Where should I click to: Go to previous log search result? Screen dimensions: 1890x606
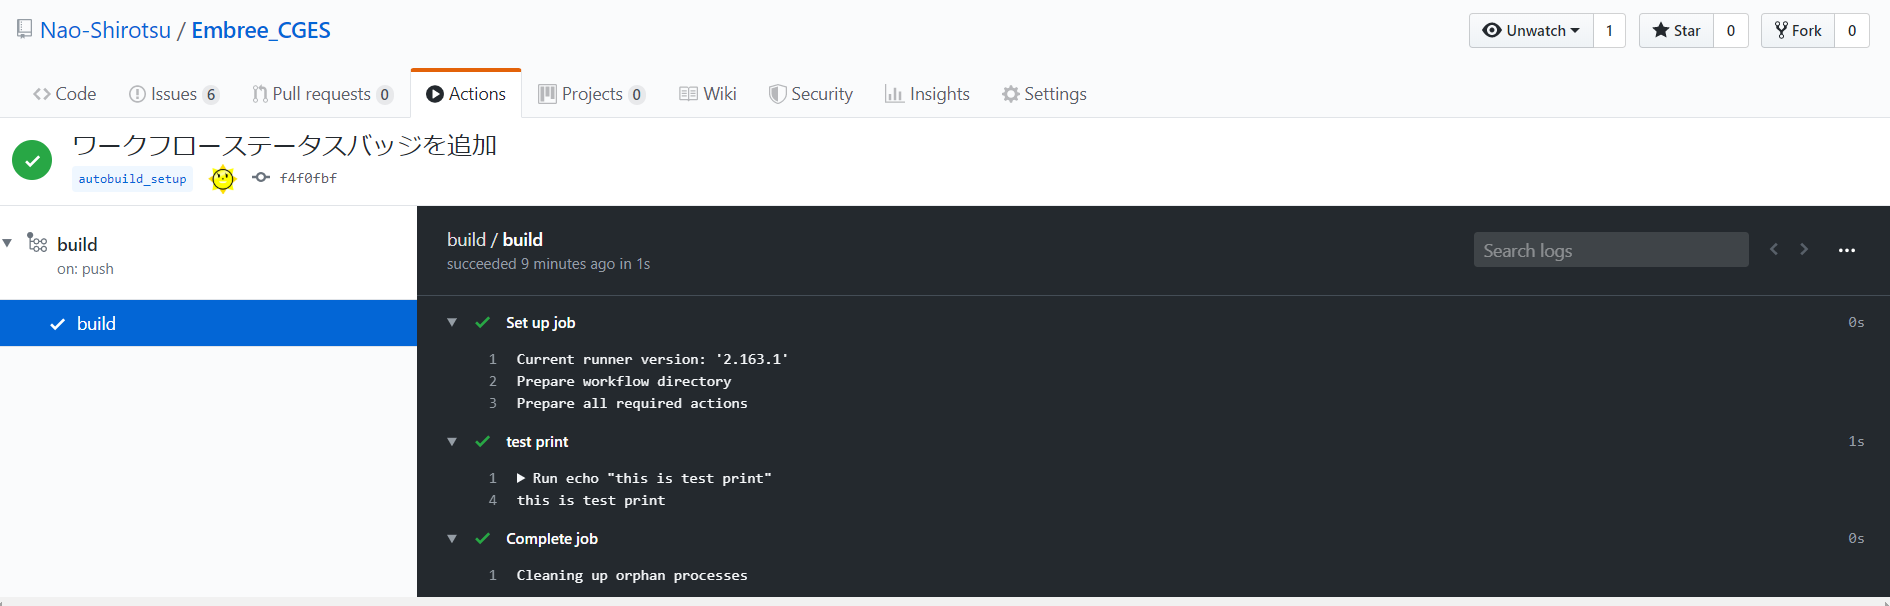1774,249
